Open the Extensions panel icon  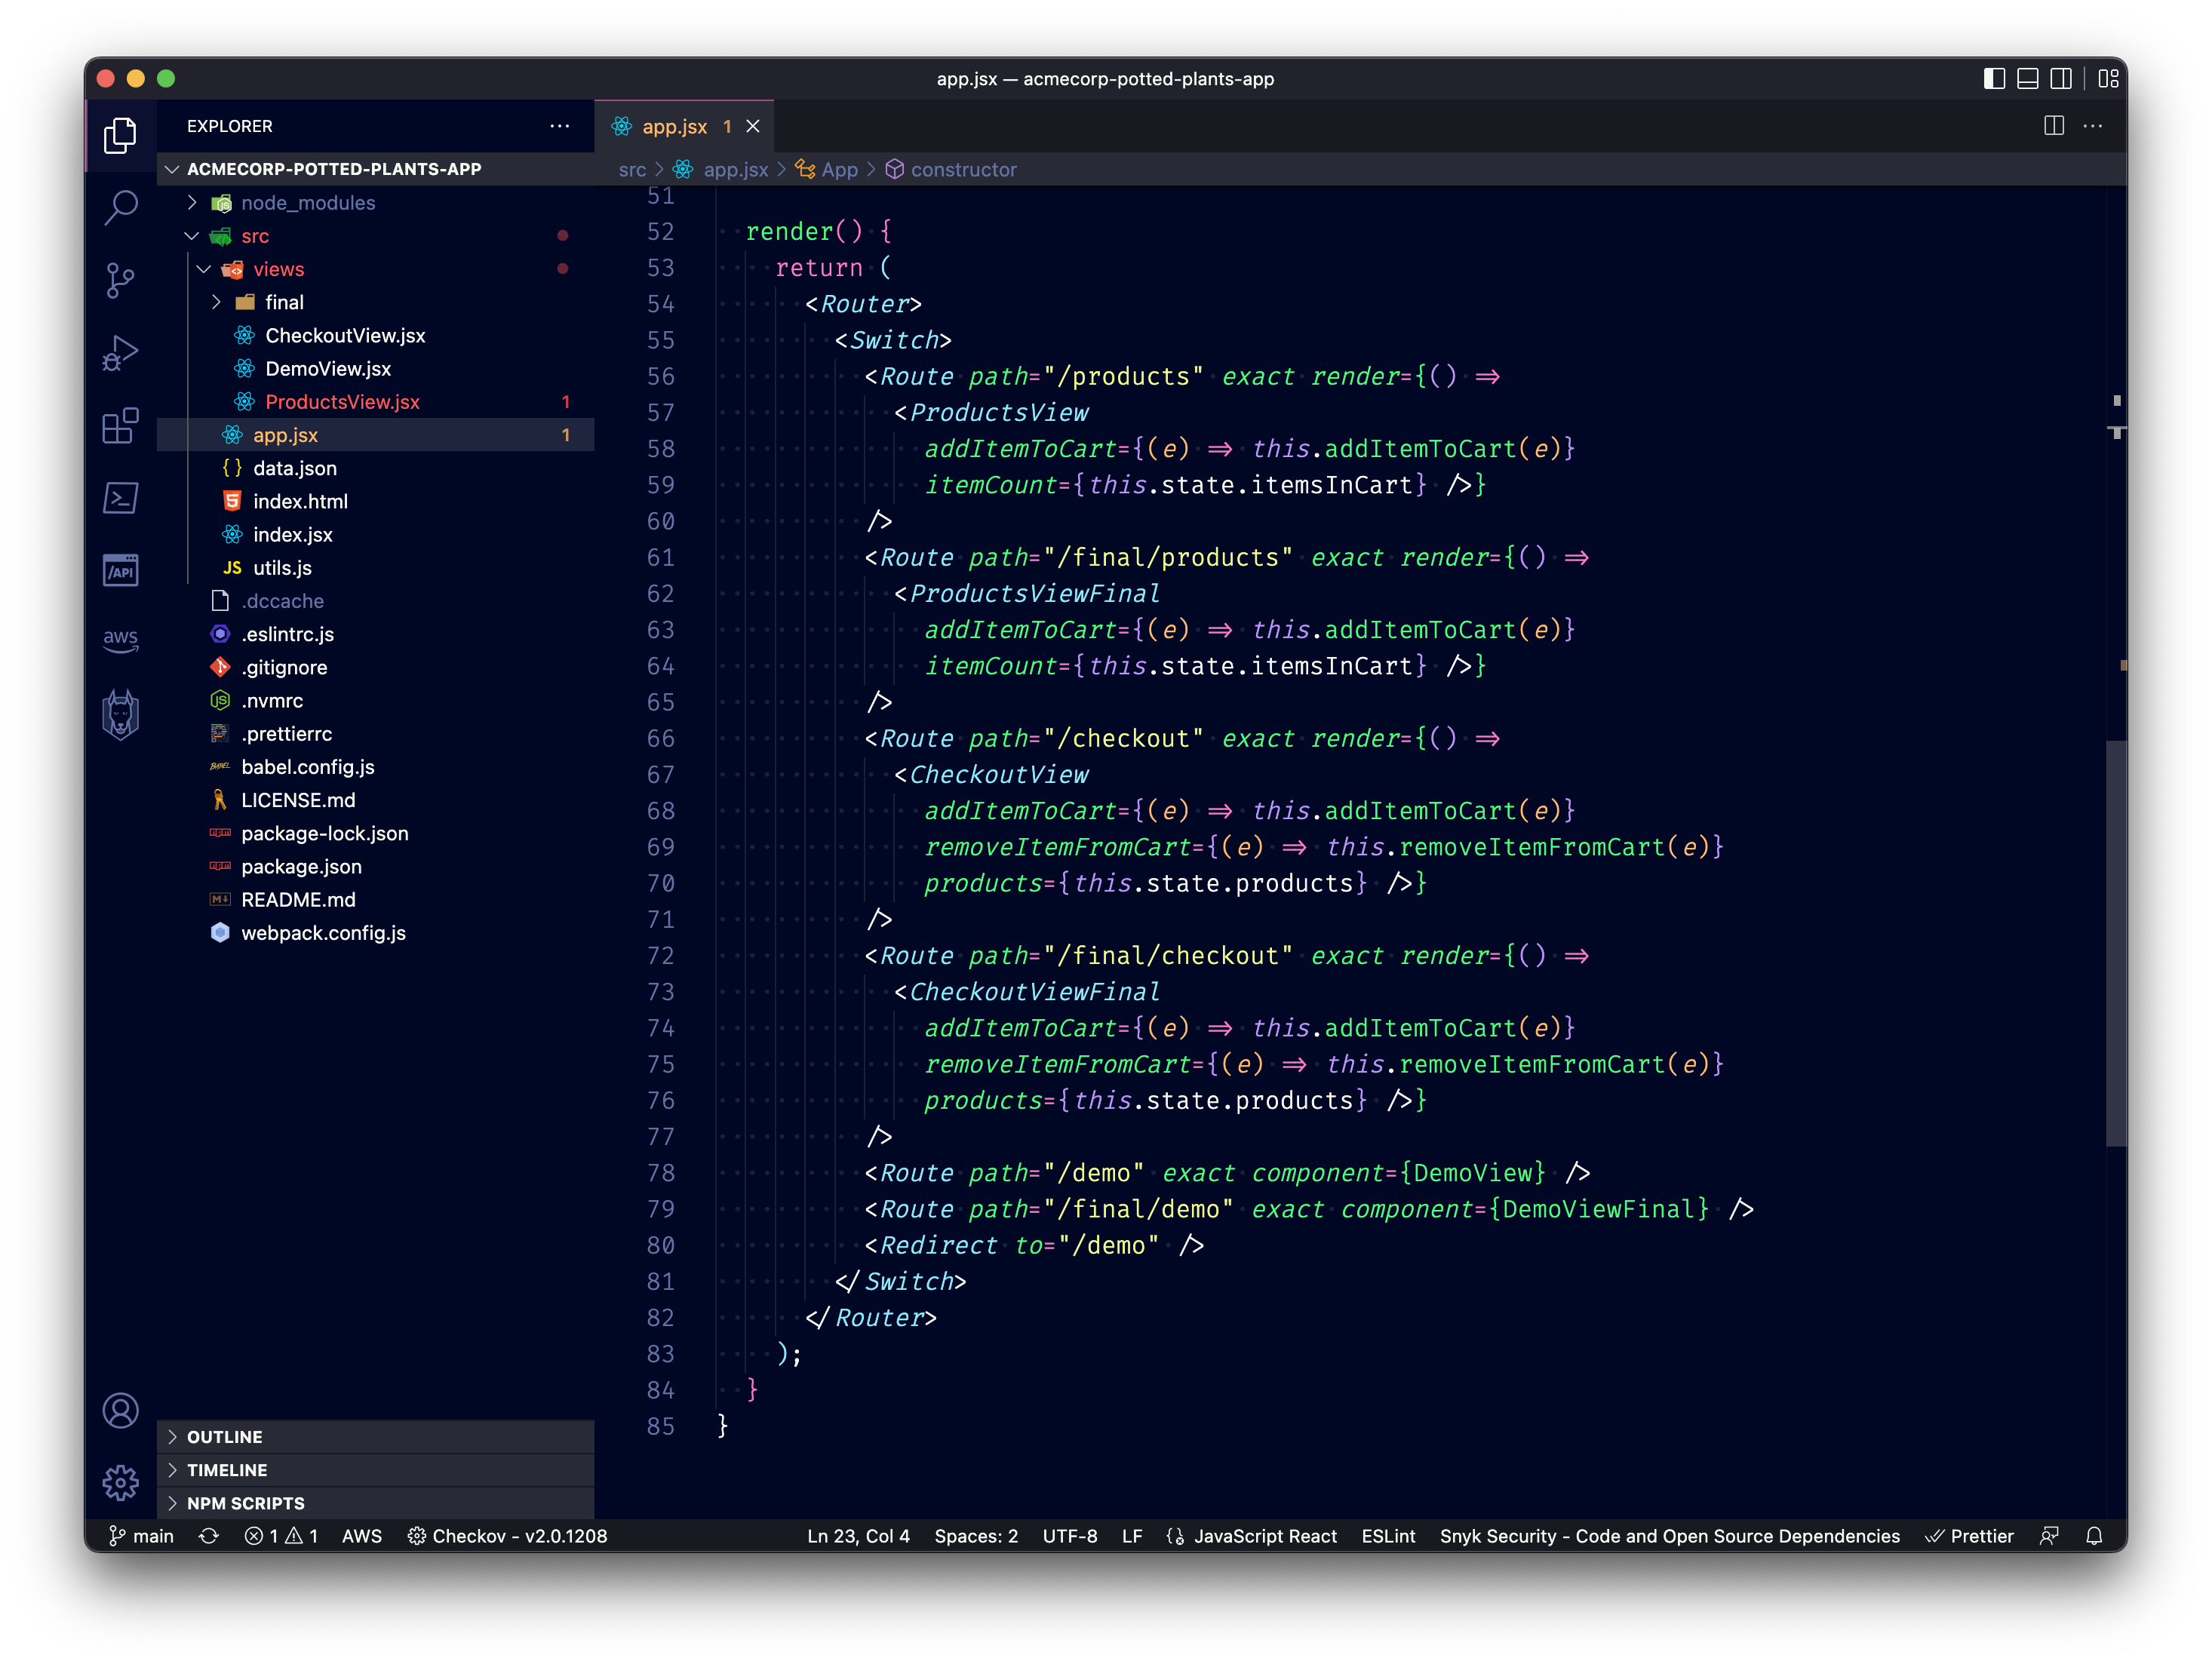(120, 426)
